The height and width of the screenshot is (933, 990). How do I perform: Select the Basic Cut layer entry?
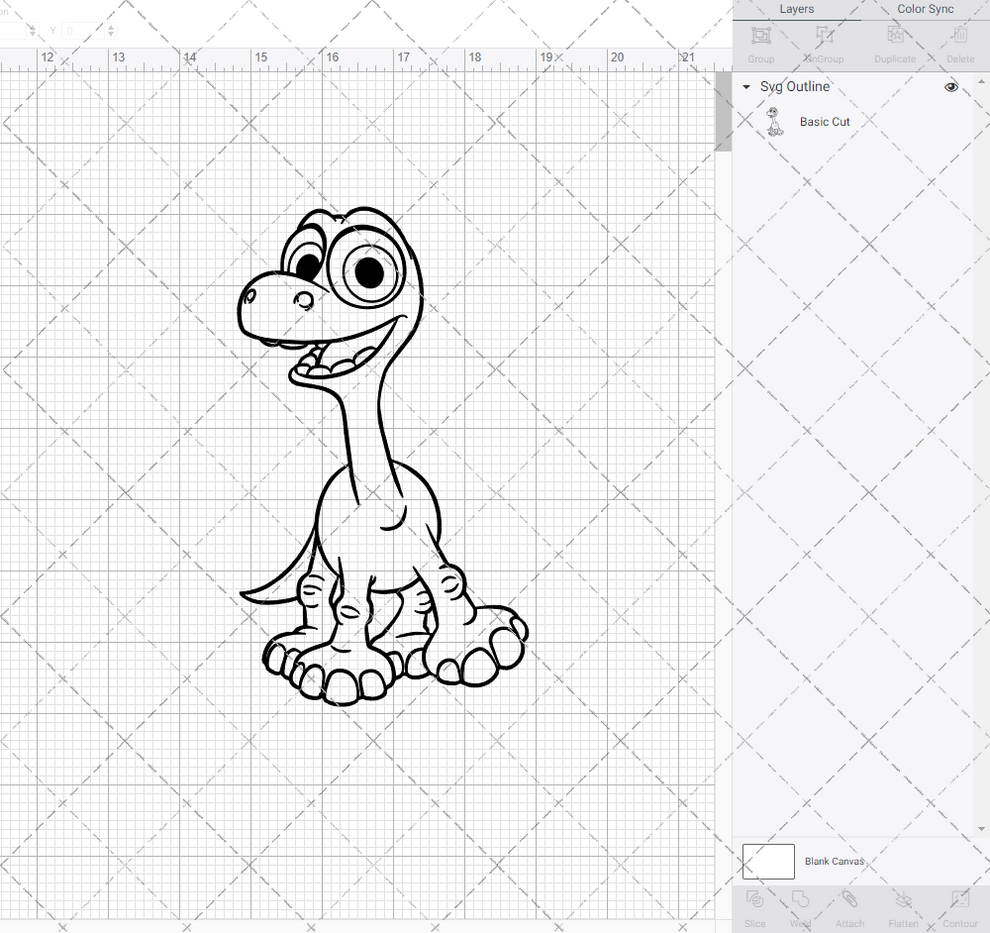[825, 121]
